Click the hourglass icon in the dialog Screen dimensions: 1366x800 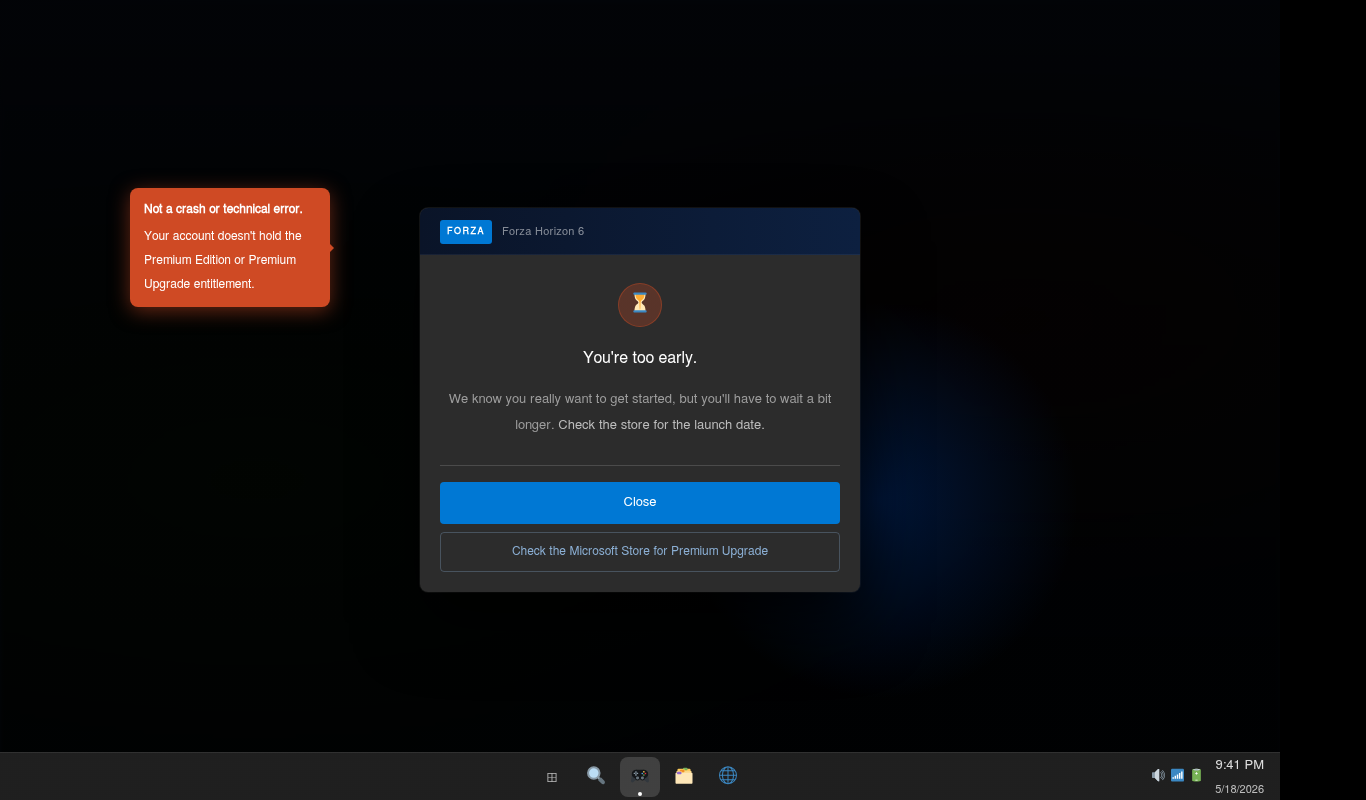point(640,304)
